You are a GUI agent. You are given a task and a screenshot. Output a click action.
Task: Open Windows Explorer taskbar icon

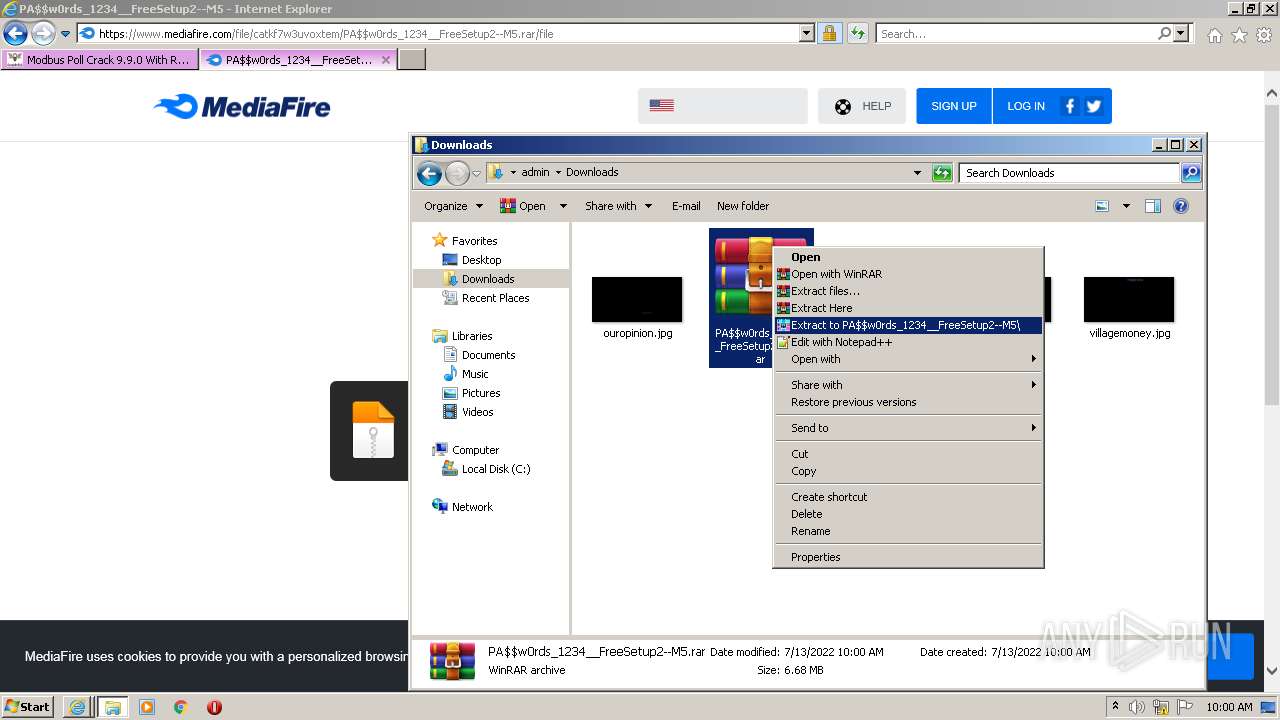point(112,707)
